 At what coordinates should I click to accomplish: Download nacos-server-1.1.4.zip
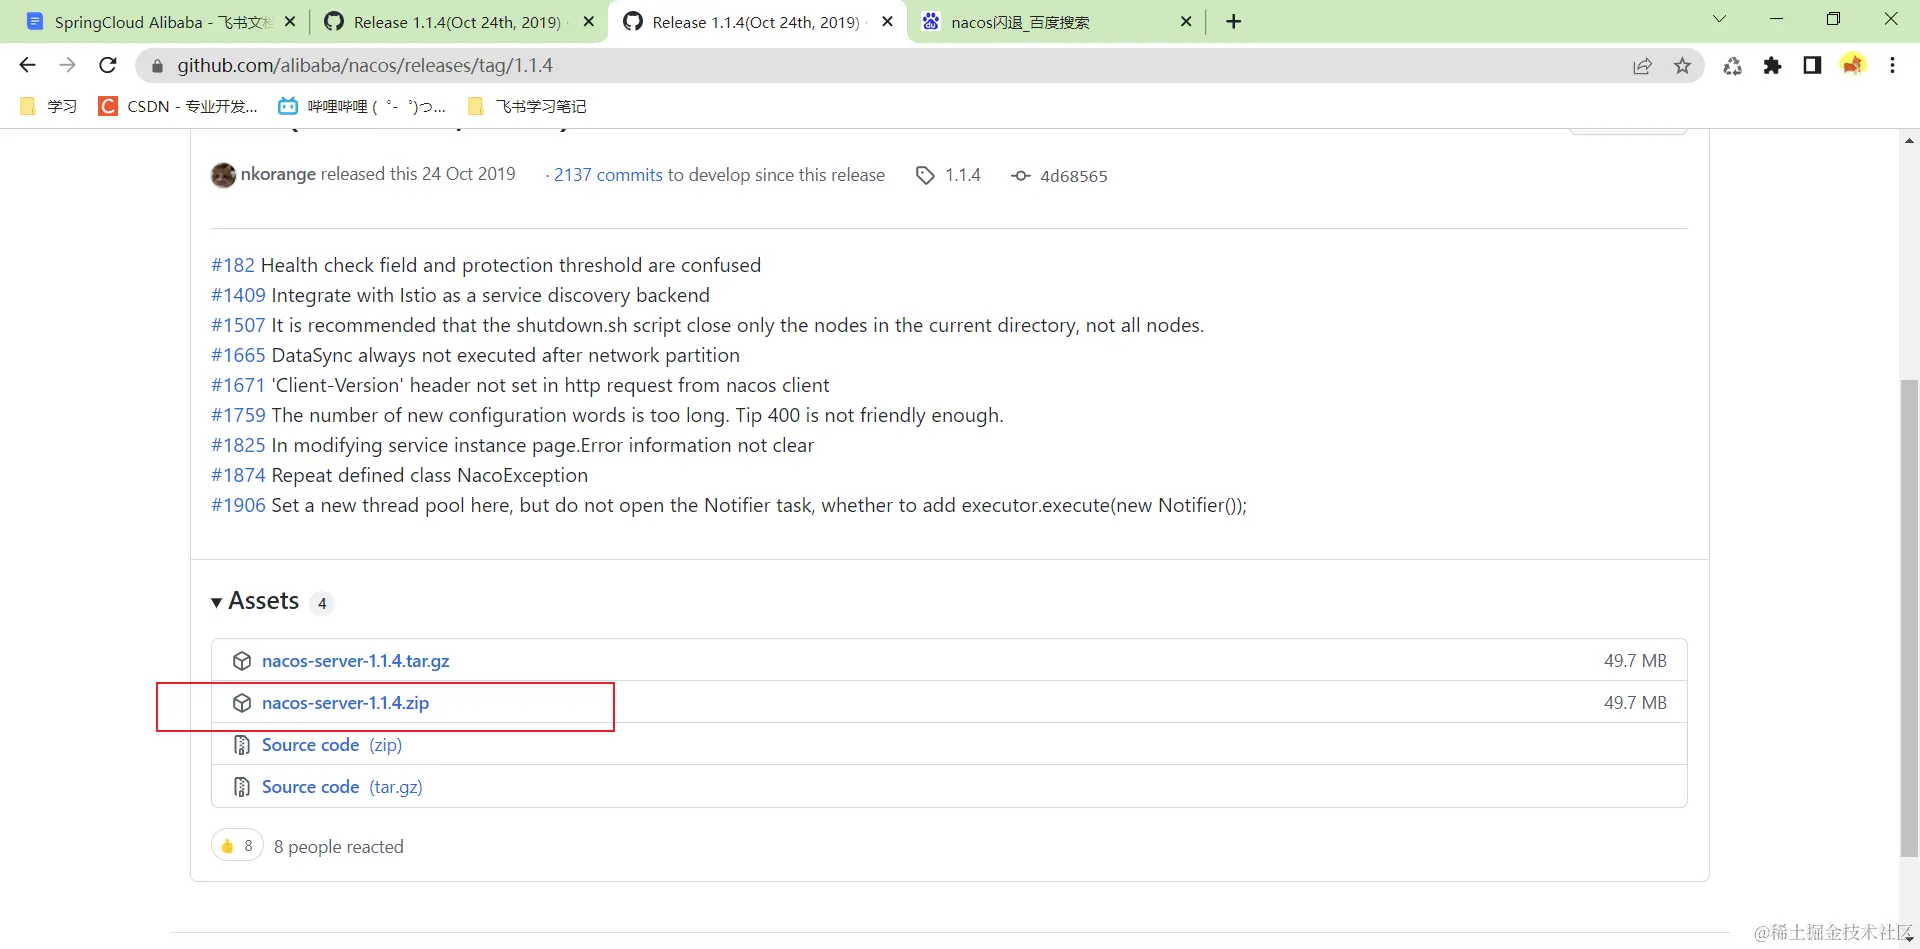pyautogui.click(x=345, y=703)
